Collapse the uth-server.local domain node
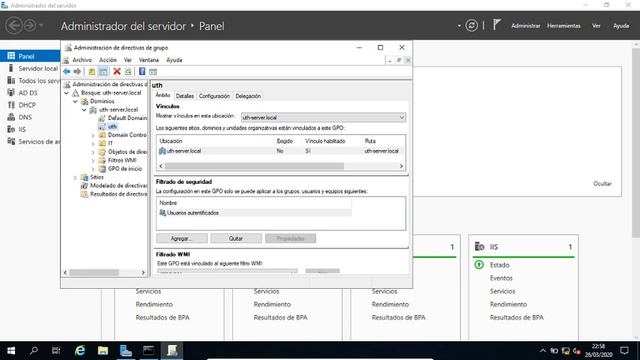Image resolution: width=640 pixels, height=360 pixels. (x=84, y=110)
